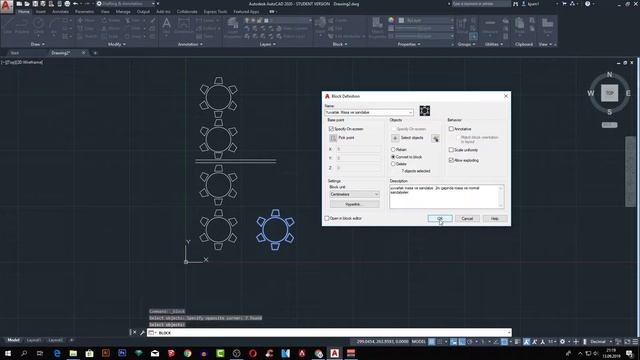Click the Cancel button in Block Definition
The image size is (640, 360).
pyautogui.click(x=467, y=219)
